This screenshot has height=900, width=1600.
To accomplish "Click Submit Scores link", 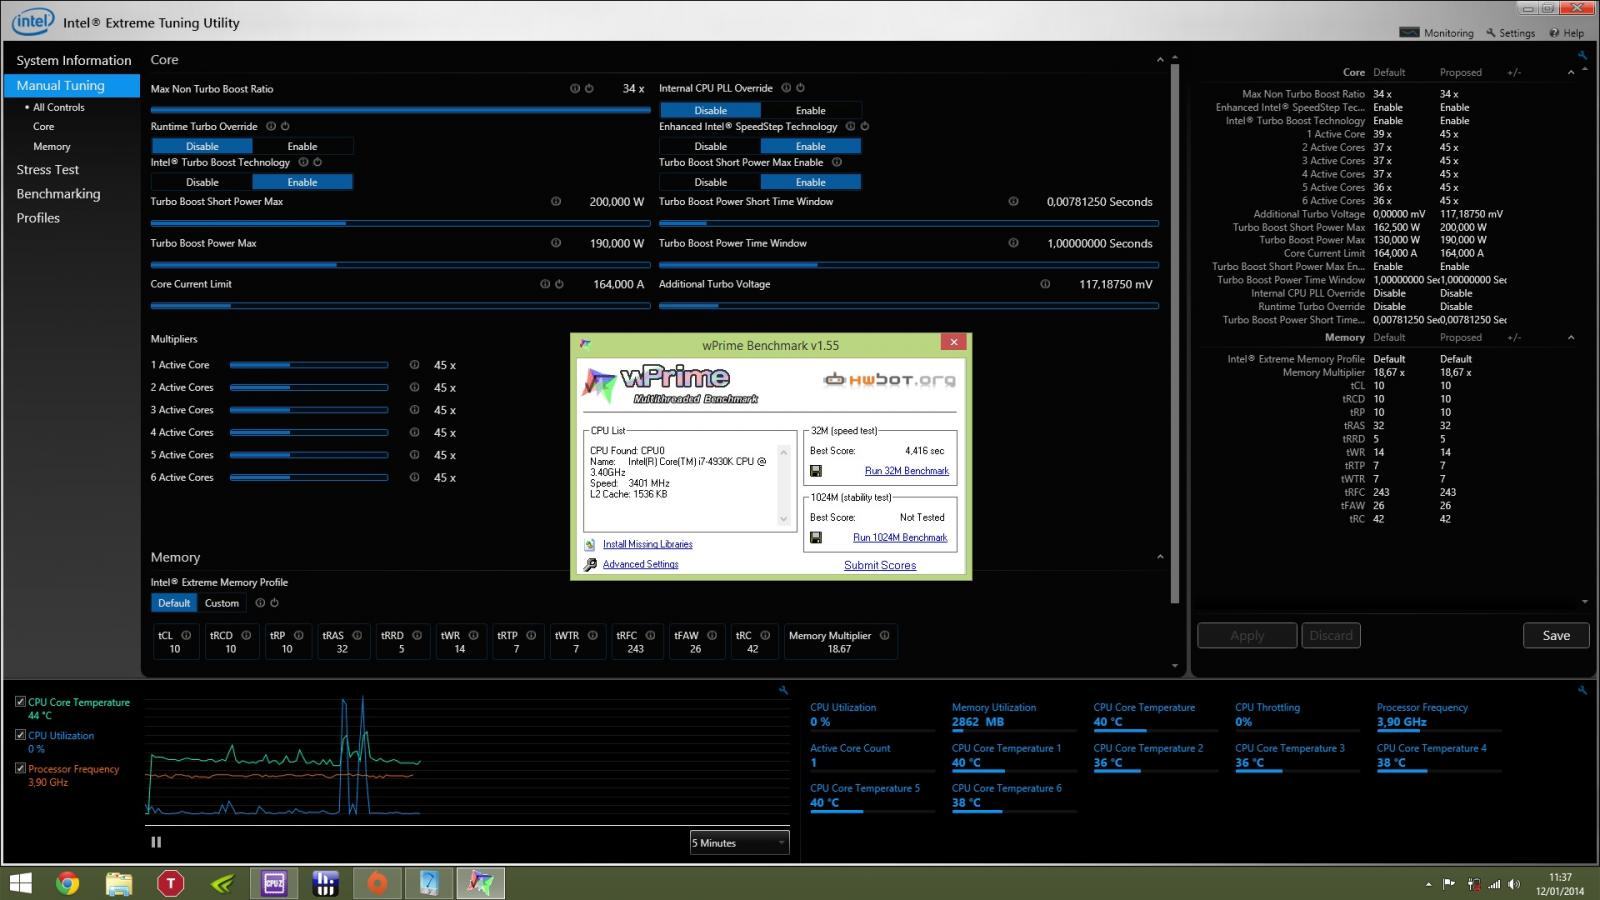I will tap(880, 565).
